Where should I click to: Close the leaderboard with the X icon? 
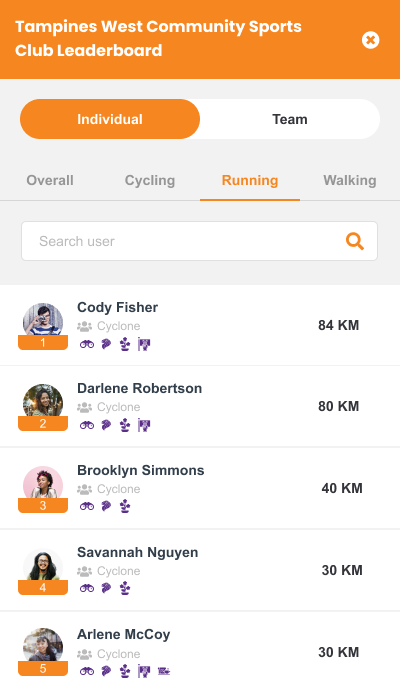tap(370, 40)
